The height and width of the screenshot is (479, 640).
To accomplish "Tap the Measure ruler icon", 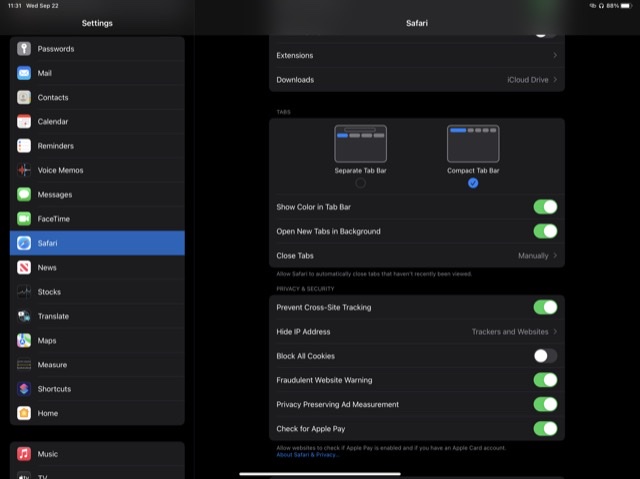I will point(24,365).
